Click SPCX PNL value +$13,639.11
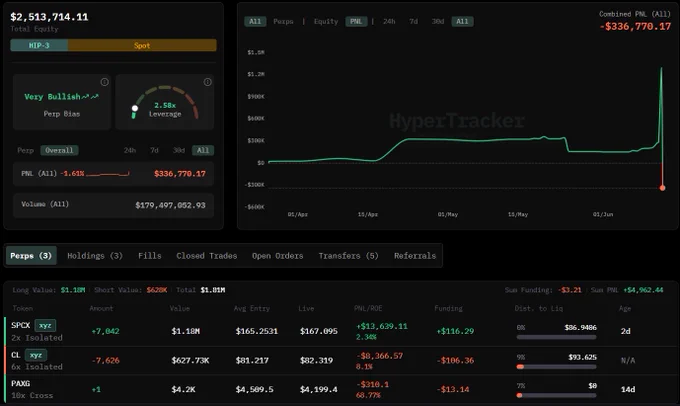This screenshot has height=406, width=680. pos(382,326)
